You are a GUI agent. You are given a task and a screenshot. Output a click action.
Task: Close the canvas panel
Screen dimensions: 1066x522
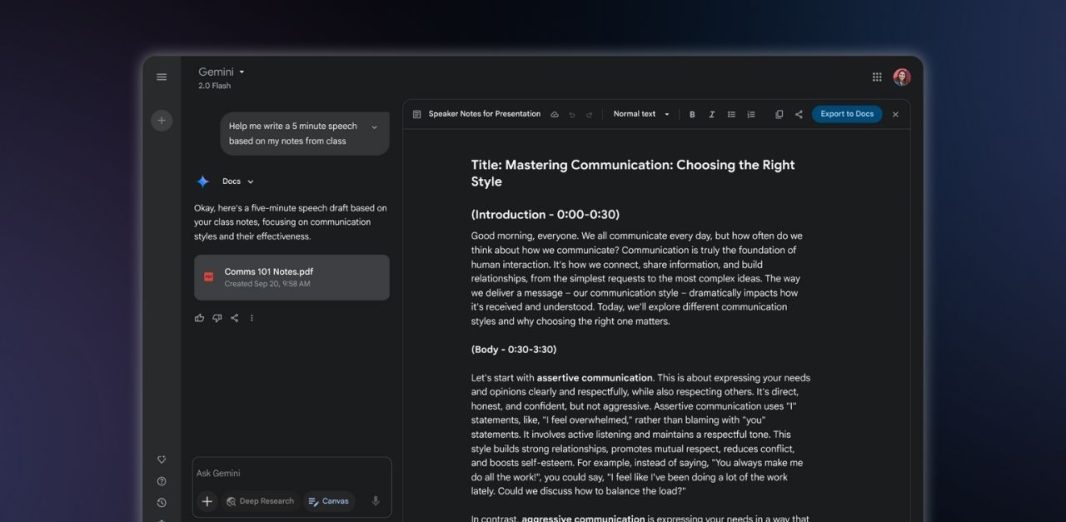point(895,114)
